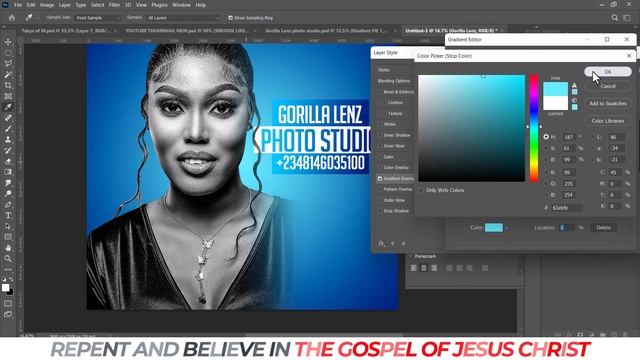Click Add to Swatches button
Screen dimensions: 640x360
click(x=608, y=104)
